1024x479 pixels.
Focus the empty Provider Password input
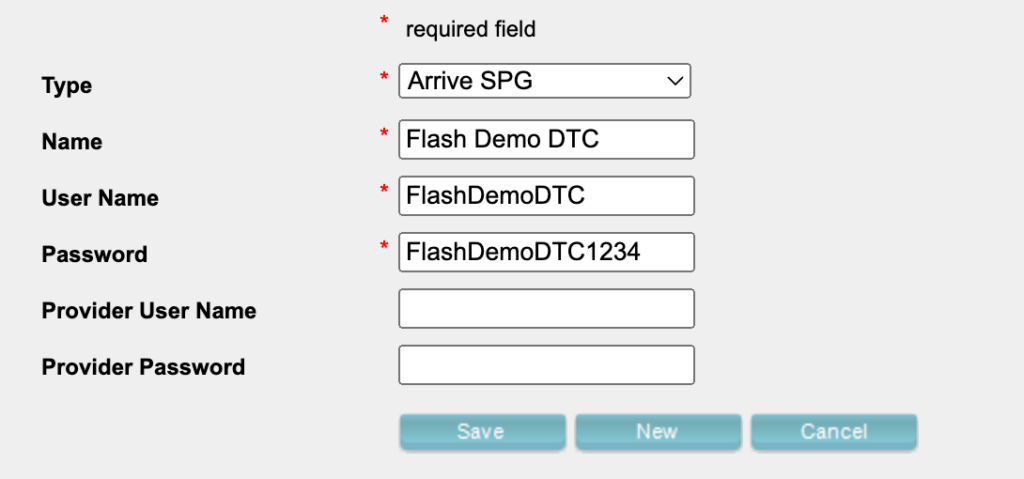[x=546, y=365]
